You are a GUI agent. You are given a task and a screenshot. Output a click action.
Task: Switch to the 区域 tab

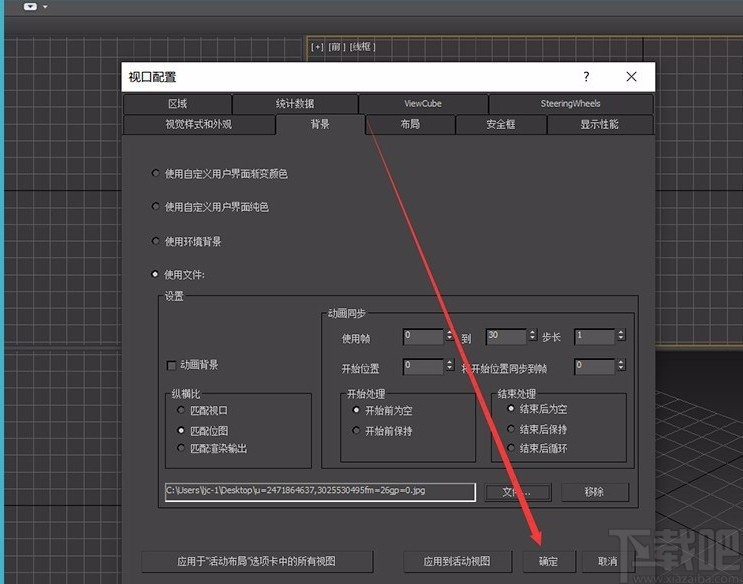pyautogui.click(x=178, y=103)
